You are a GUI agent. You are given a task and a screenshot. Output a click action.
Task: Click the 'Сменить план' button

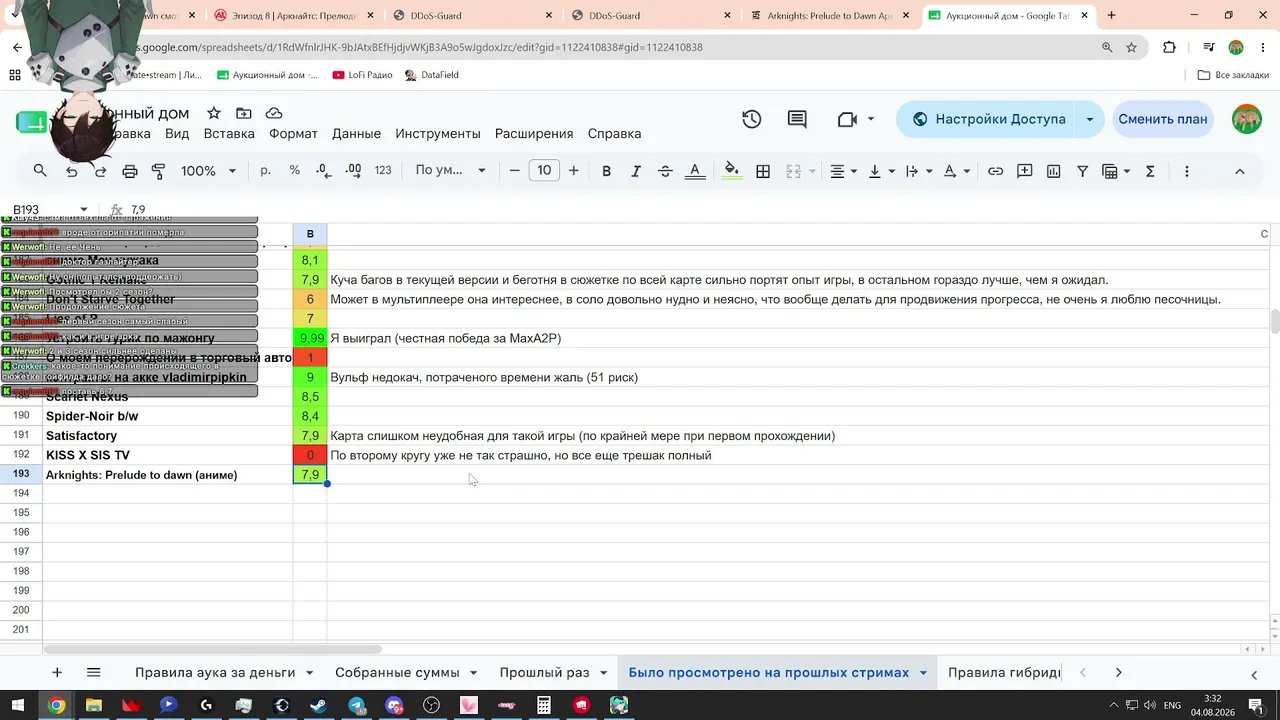tap(1162, 119)
